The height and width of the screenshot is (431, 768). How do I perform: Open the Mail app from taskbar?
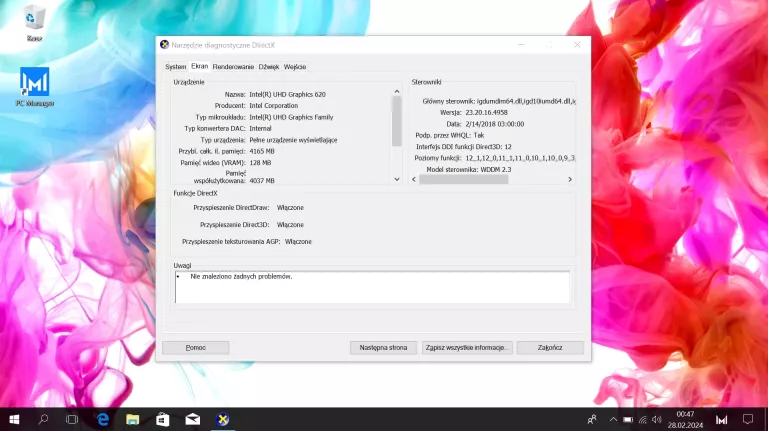192,420
